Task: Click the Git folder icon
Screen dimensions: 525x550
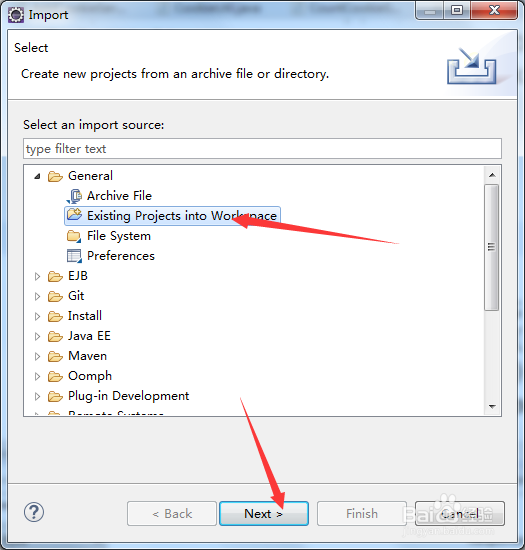Action: [55, 296]
